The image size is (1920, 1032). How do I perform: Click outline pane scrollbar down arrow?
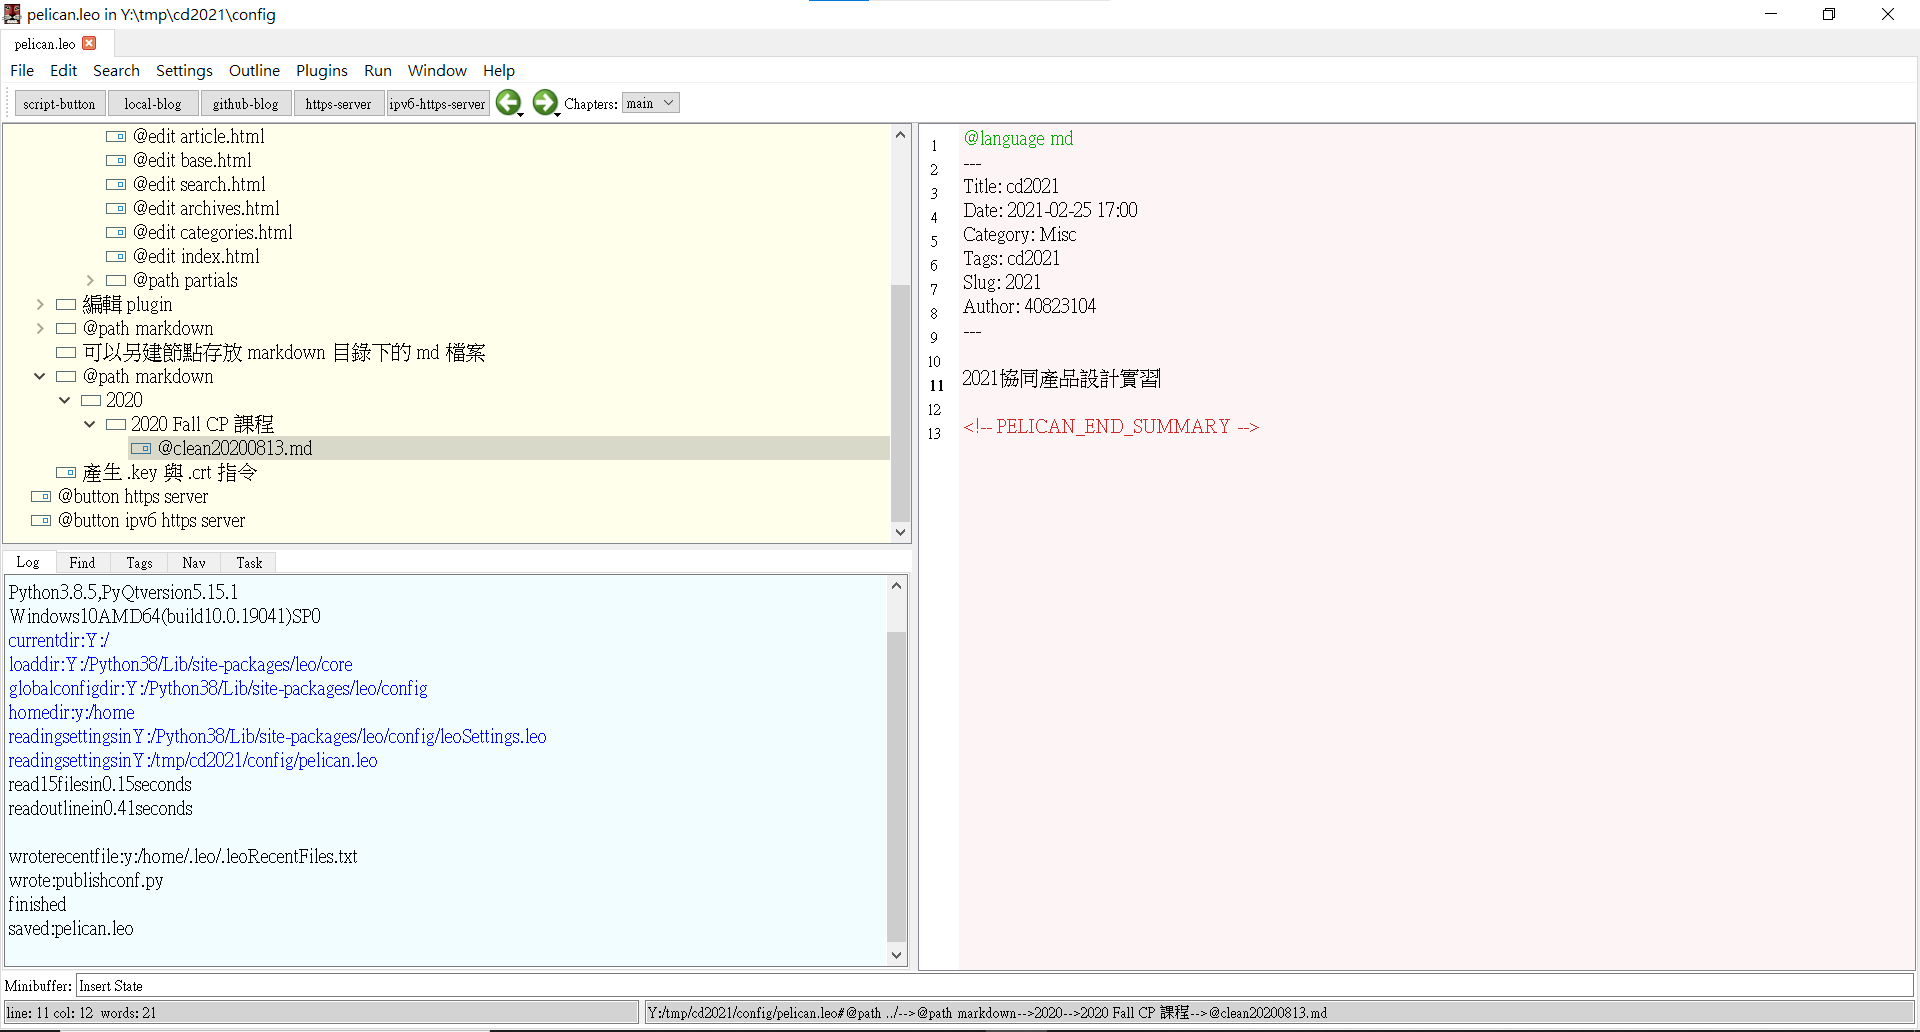click(x=900, y=532)
